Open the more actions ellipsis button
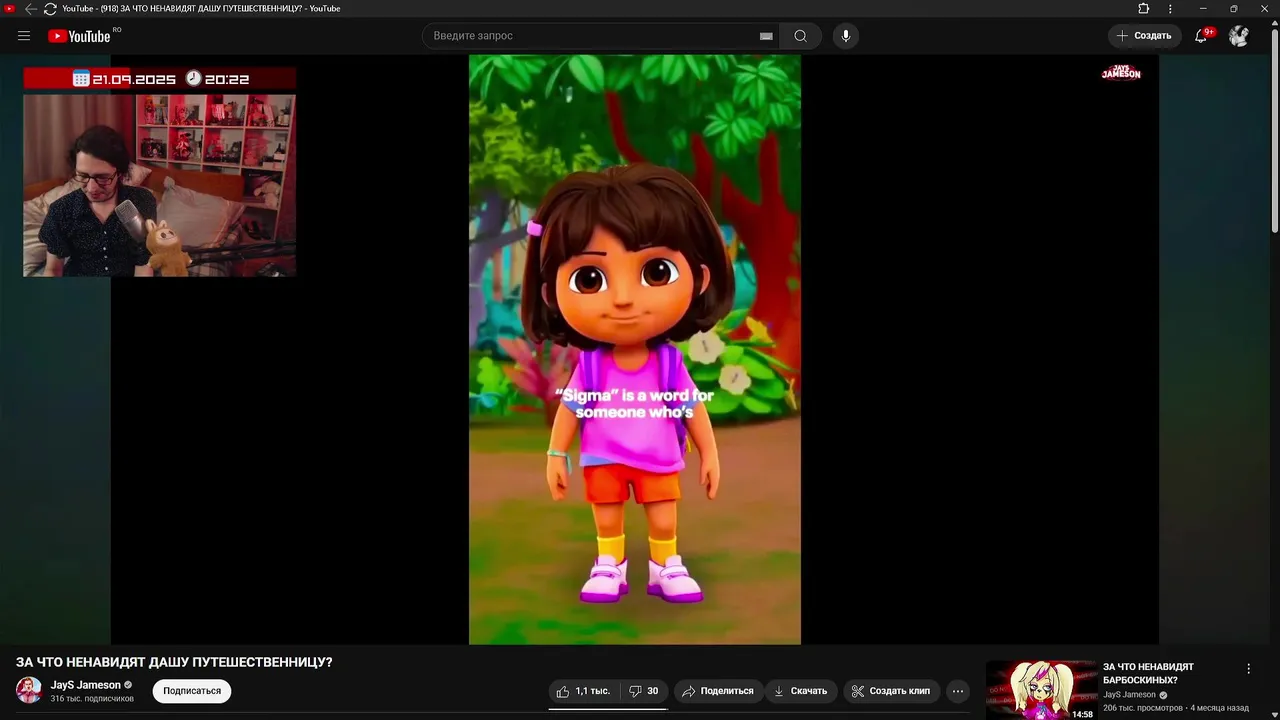Screen dimensions: 1280x720 click(x=958, y=691)
